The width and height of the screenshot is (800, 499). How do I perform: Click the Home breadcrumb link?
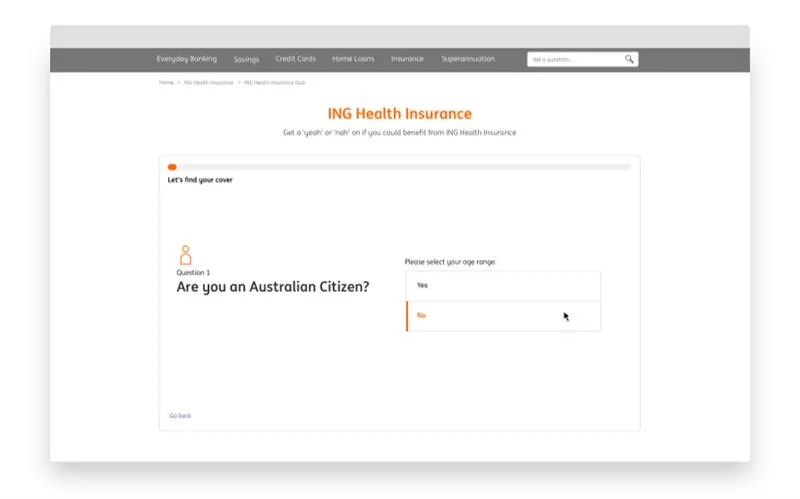[166, 82]
